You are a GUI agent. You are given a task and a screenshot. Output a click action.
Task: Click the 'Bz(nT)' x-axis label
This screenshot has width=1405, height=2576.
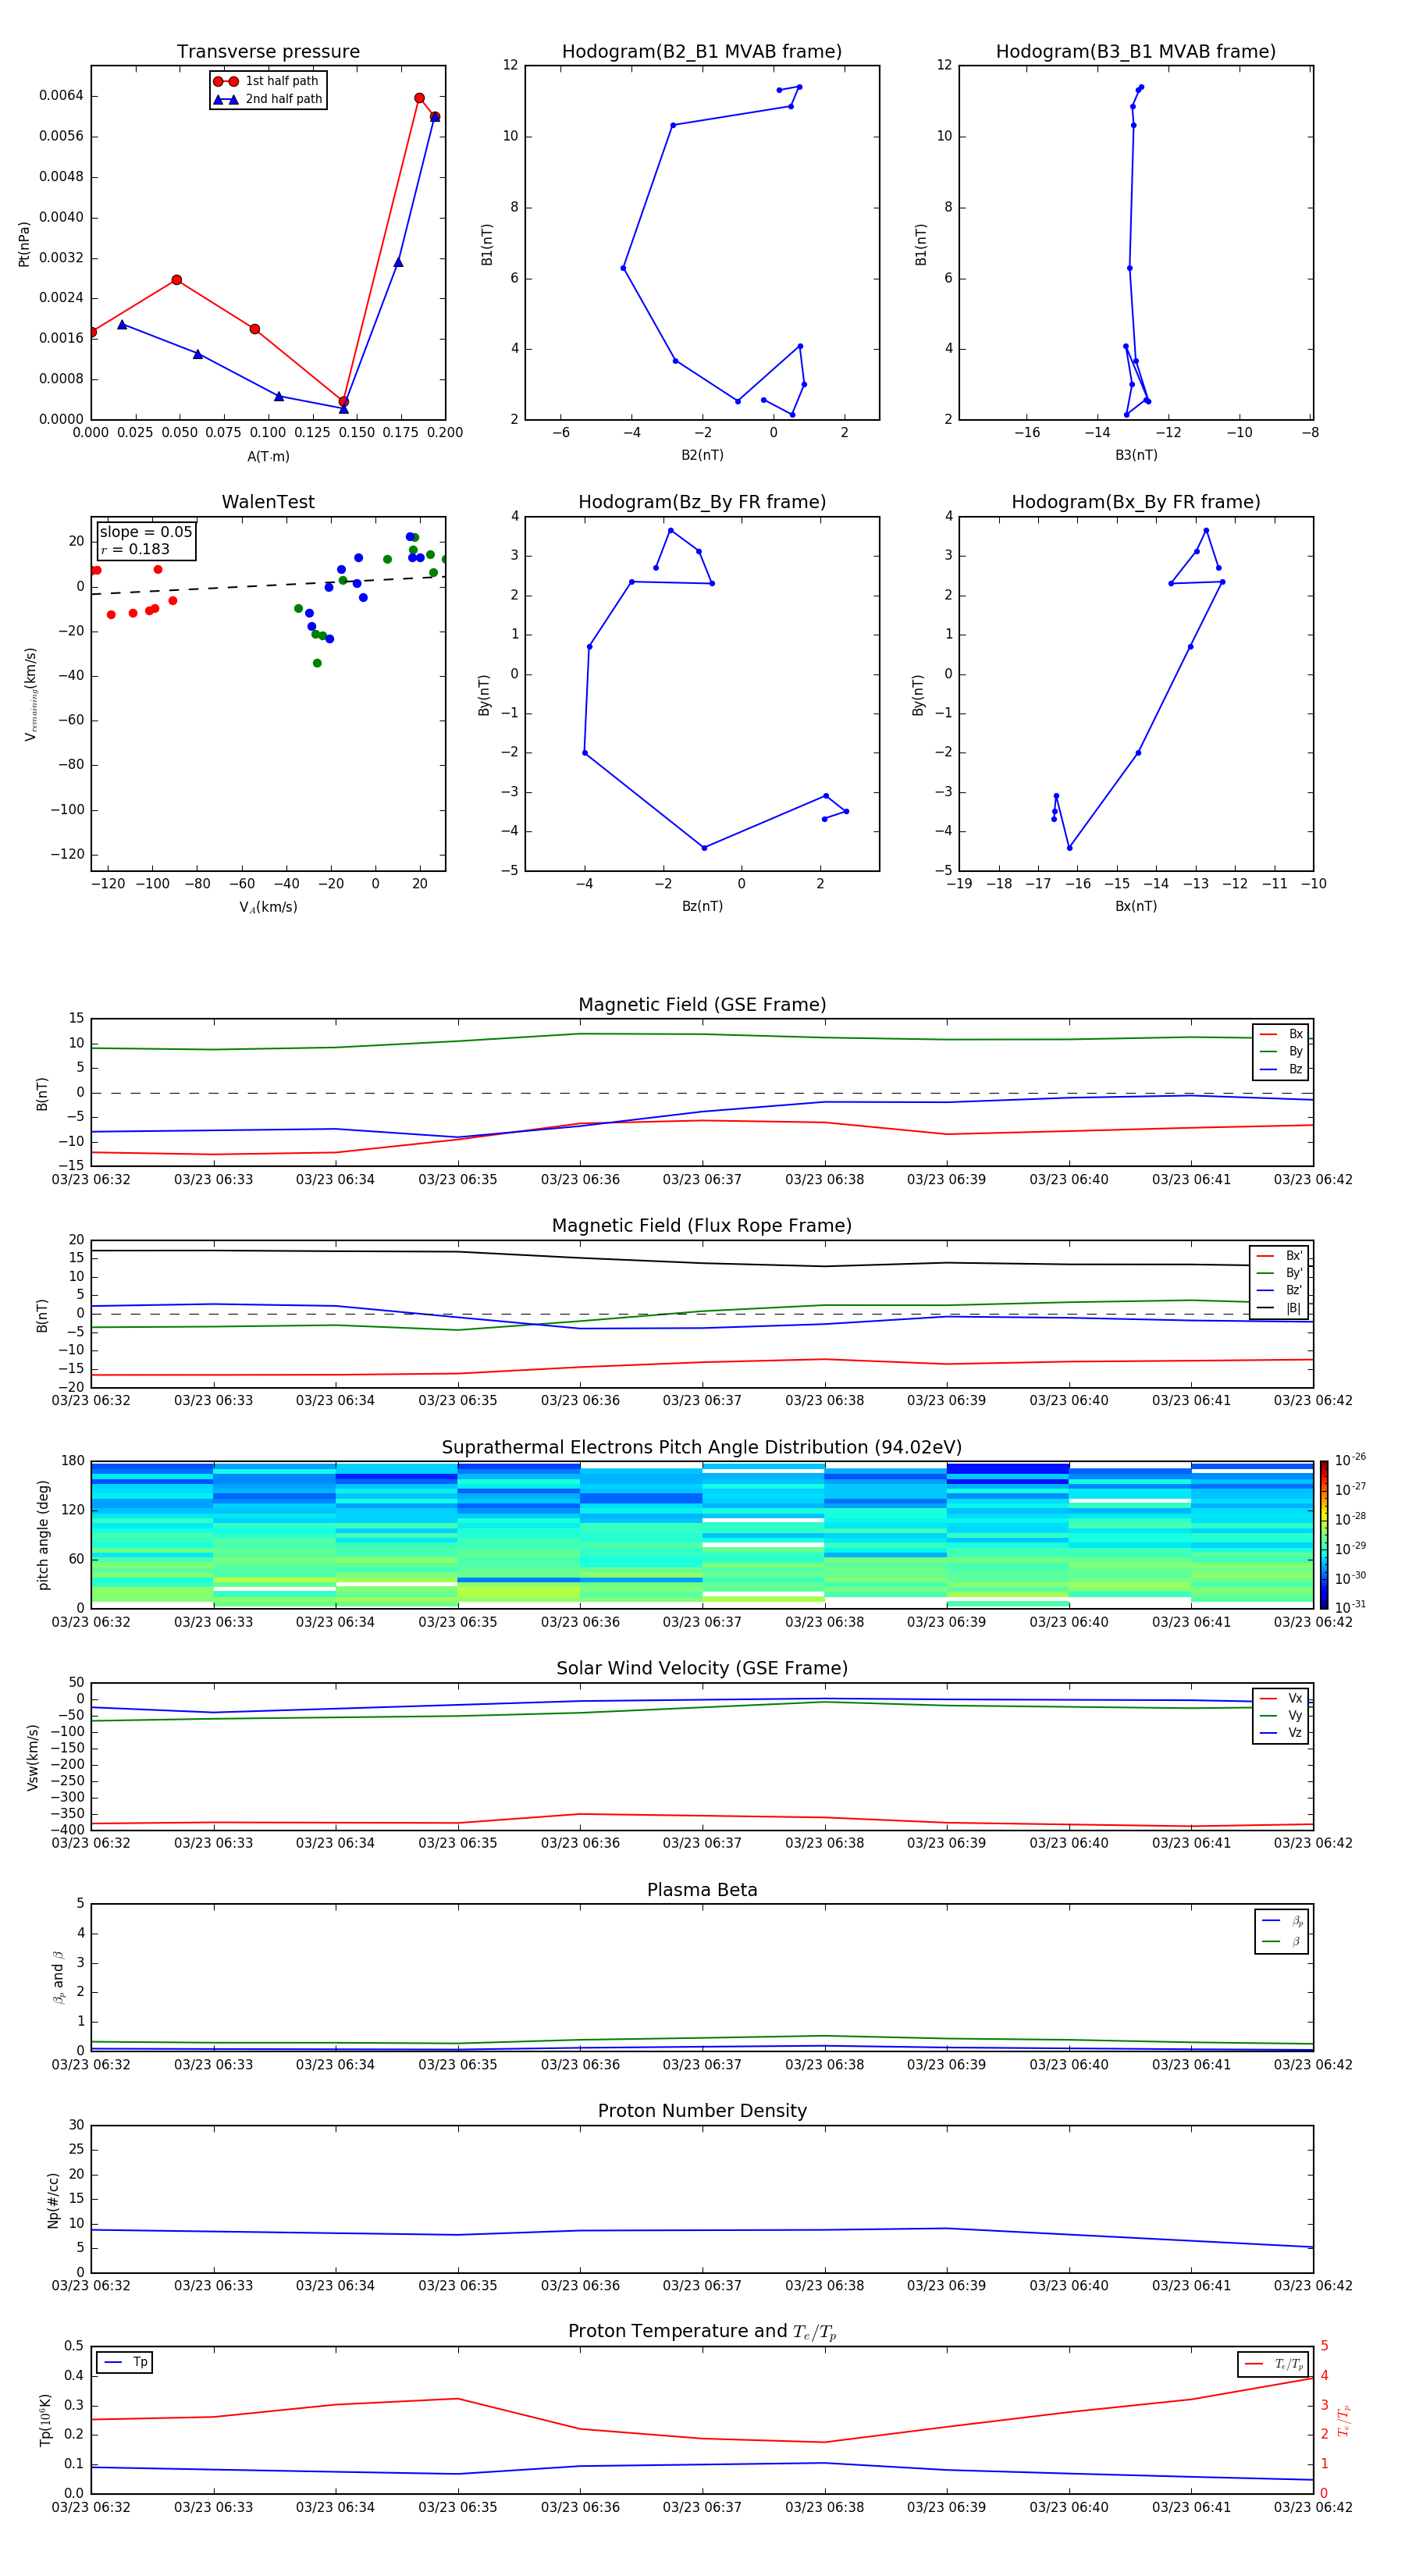coord(702,906)
